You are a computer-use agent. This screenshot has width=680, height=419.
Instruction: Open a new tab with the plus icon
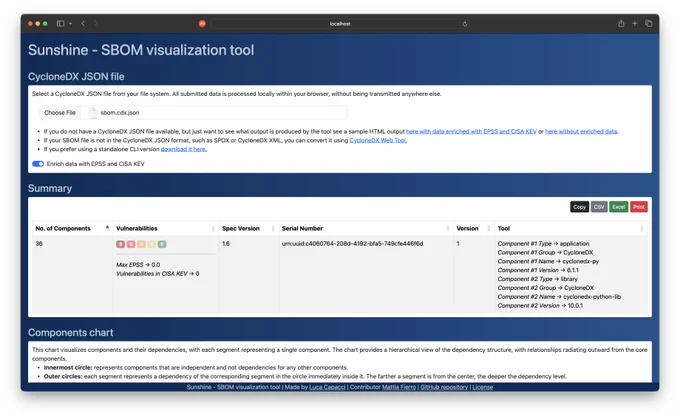click(x=634, y=23)
